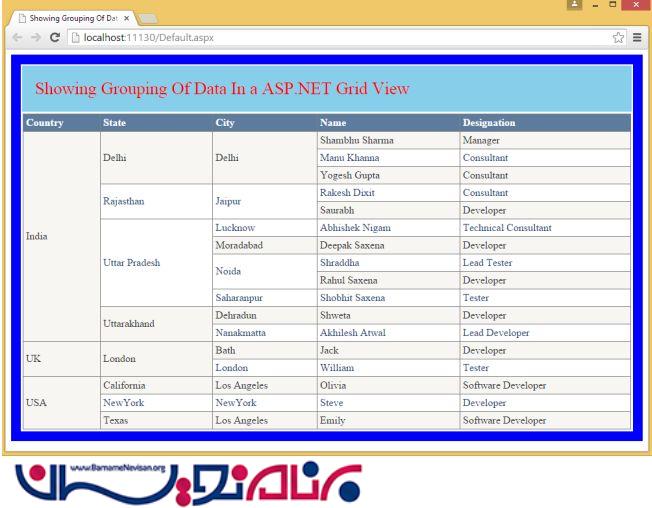
Task: Bookmark this page with the star icon
Action: pyautogui.click(x=619, y=38)
